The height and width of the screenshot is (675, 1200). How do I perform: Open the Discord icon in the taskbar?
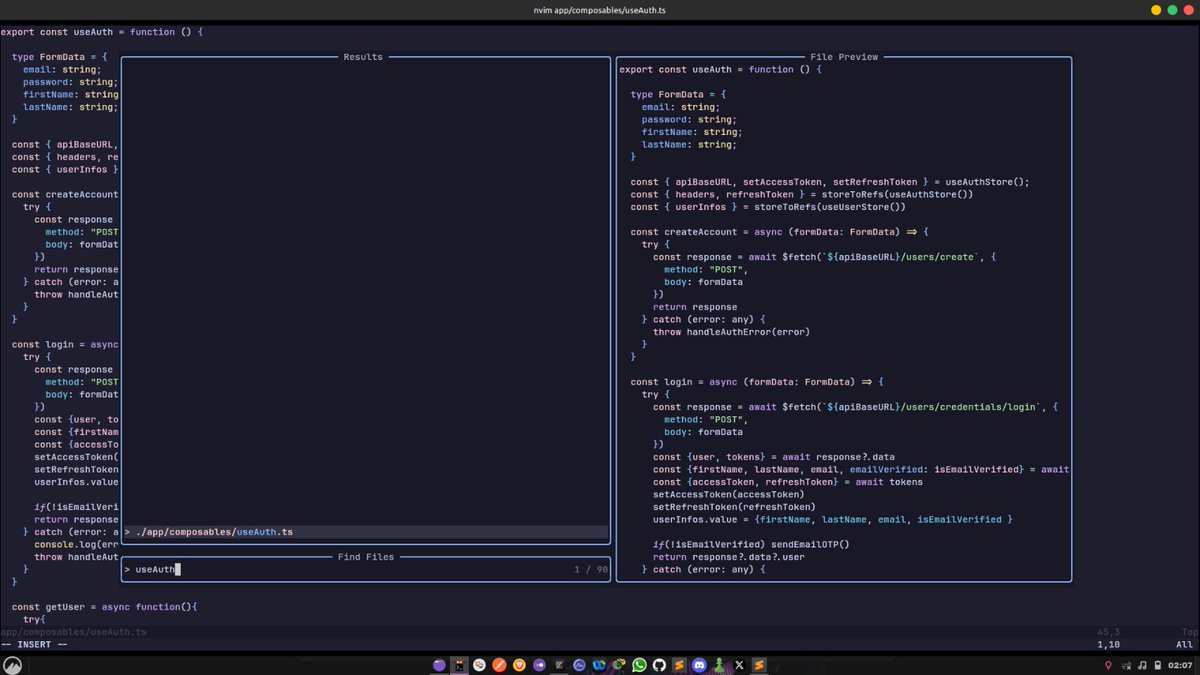[699, 665]
